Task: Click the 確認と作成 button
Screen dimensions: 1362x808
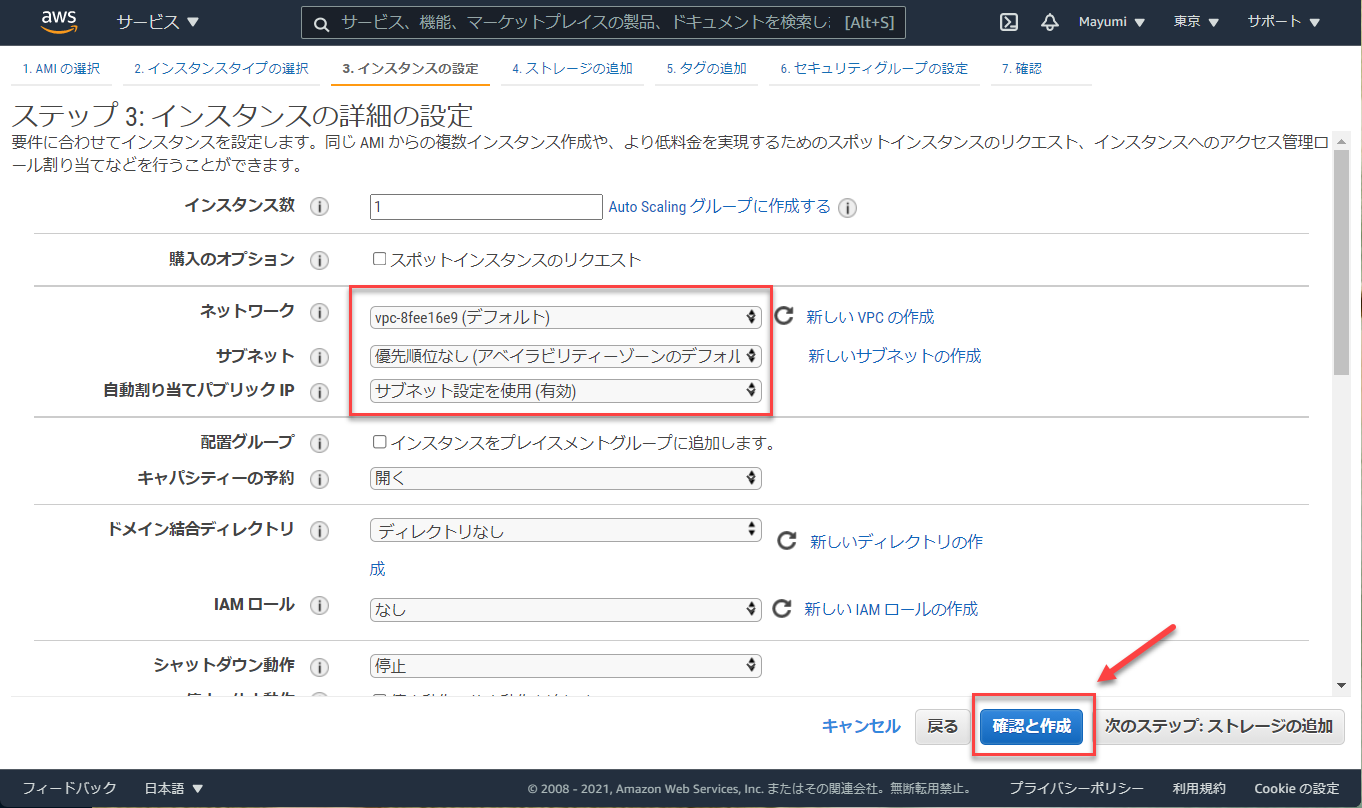Action: [1031, 727]
